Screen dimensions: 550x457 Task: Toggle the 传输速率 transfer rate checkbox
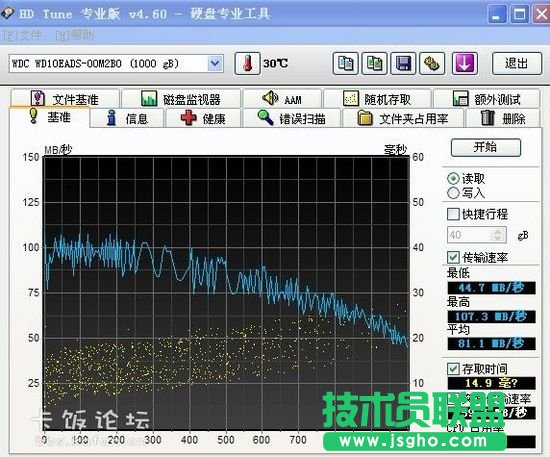(453, 257)
